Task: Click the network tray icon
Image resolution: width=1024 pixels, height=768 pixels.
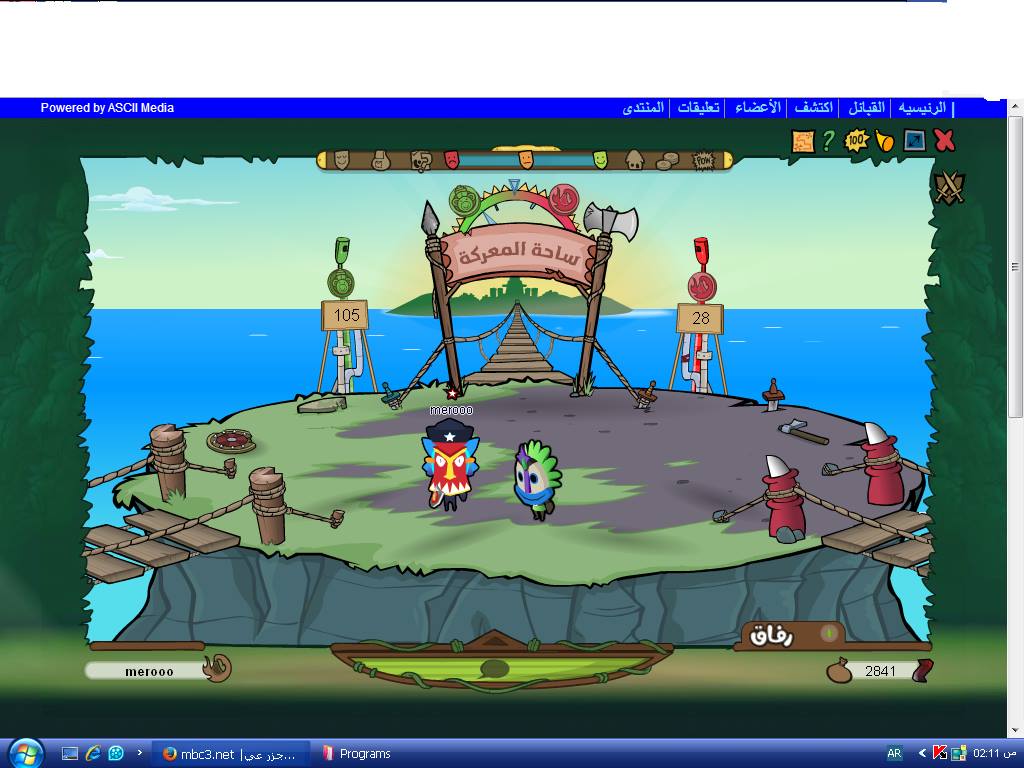Action: click(958, 753)
